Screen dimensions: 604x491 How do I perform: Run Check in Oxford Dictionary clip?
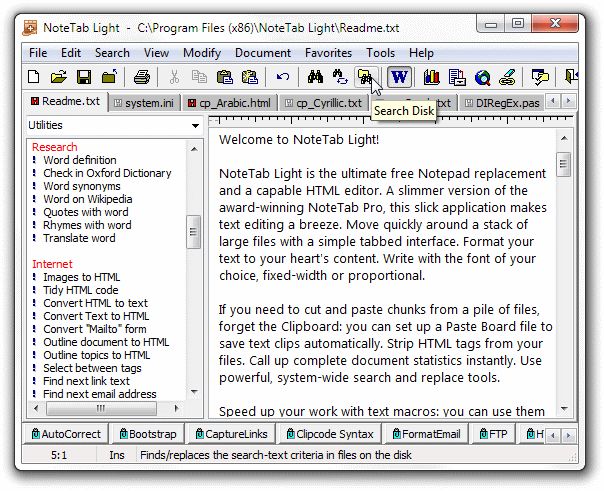click(x=107, y=173)
